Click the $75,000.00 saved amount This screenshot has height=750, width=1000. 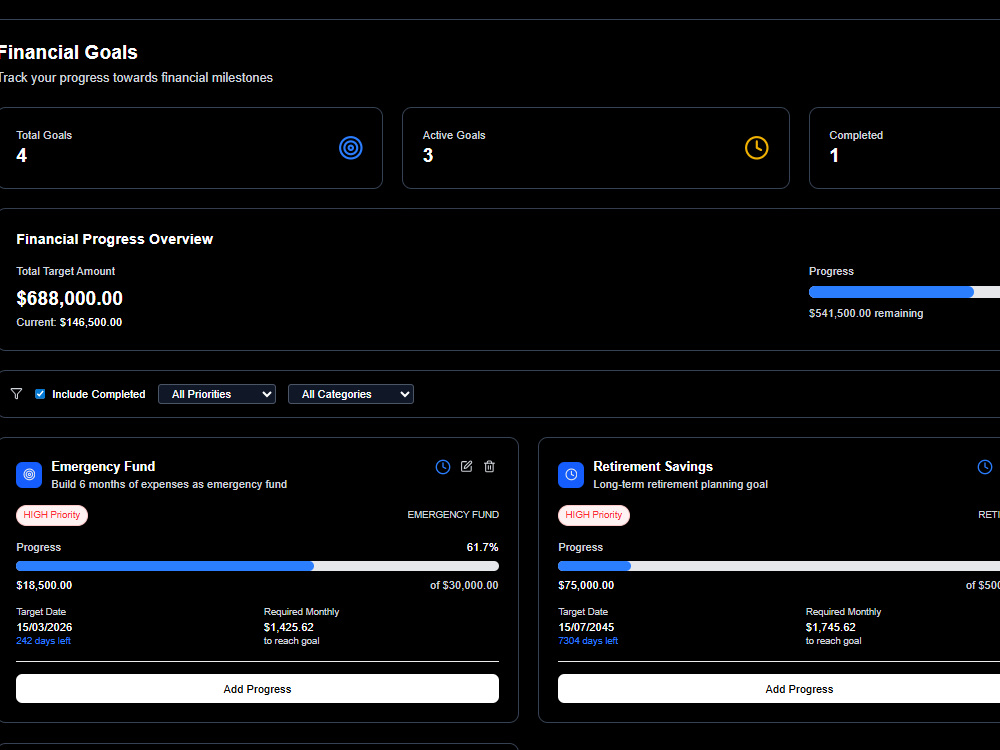pos(586,585)
